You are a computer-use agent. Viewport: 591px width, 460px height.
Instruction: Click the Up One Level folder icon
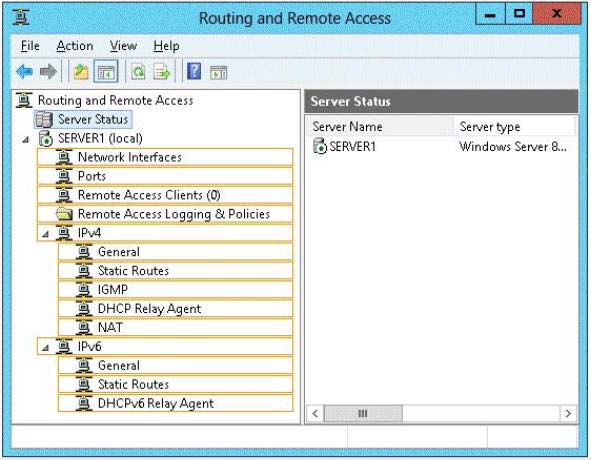[80, 72]
